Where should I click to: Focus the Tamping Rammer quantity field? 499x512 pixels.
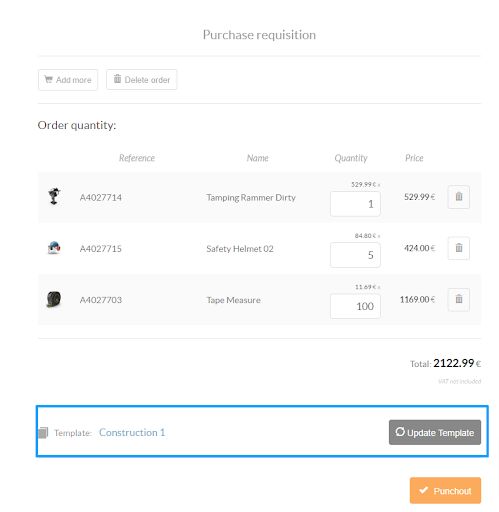pos(355,204)
